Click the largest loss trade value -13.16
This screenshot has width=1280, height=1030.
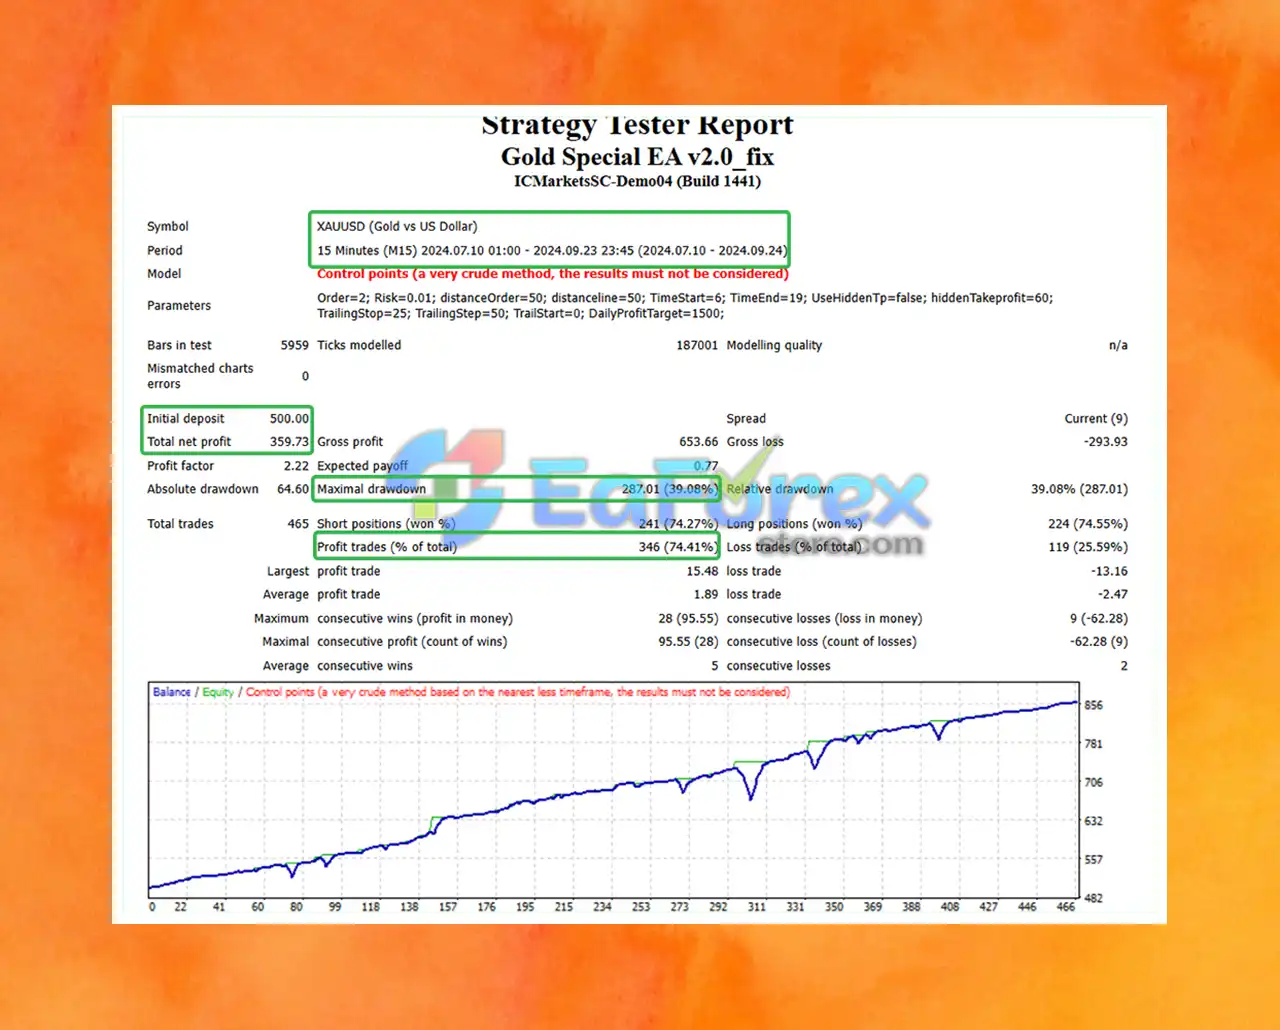point(1109,571)
